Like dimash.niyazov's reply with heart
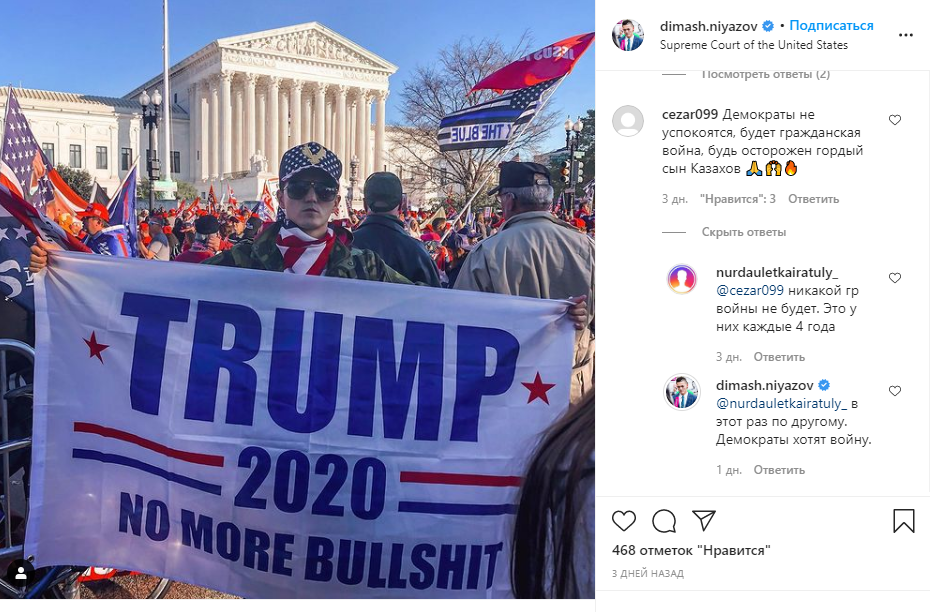 [895, 390]
